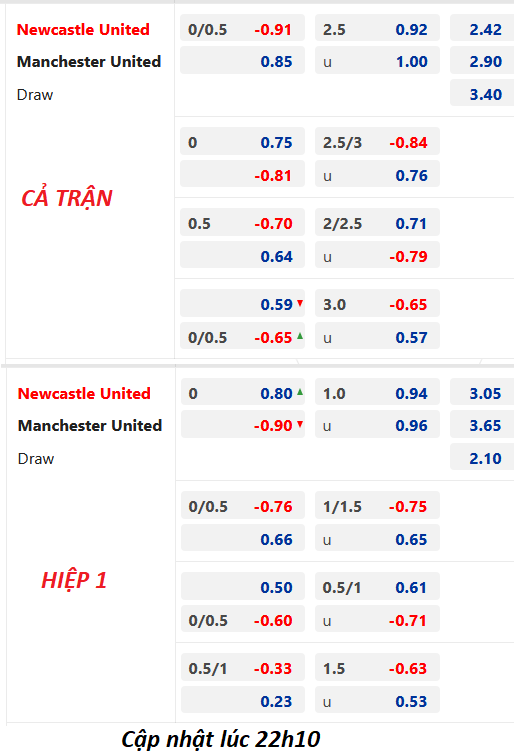
Task: Click the red down arrow beside 0.59
Action: point(300,303)
